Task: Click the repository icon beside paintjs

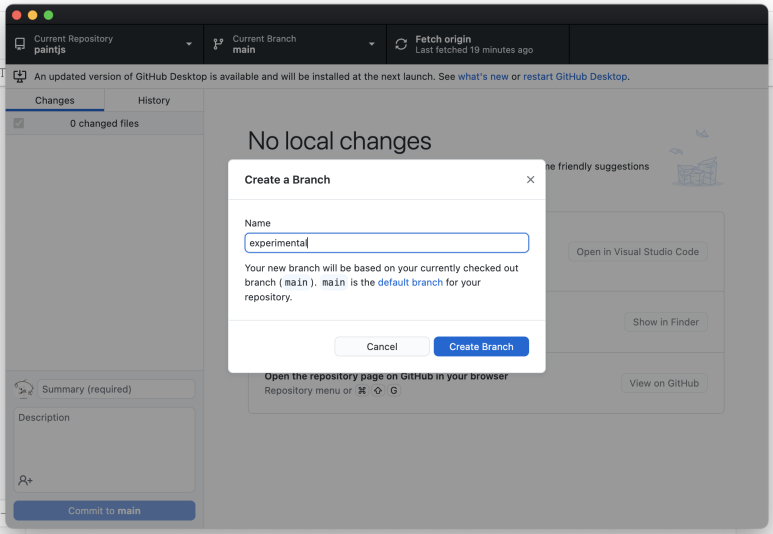Action: (x=20, y=44)
